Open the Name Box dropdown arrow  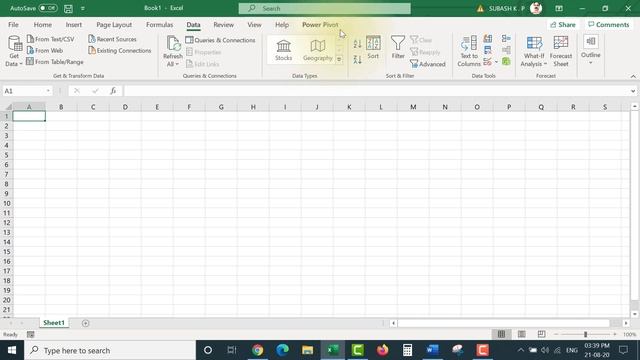point(48,91)
